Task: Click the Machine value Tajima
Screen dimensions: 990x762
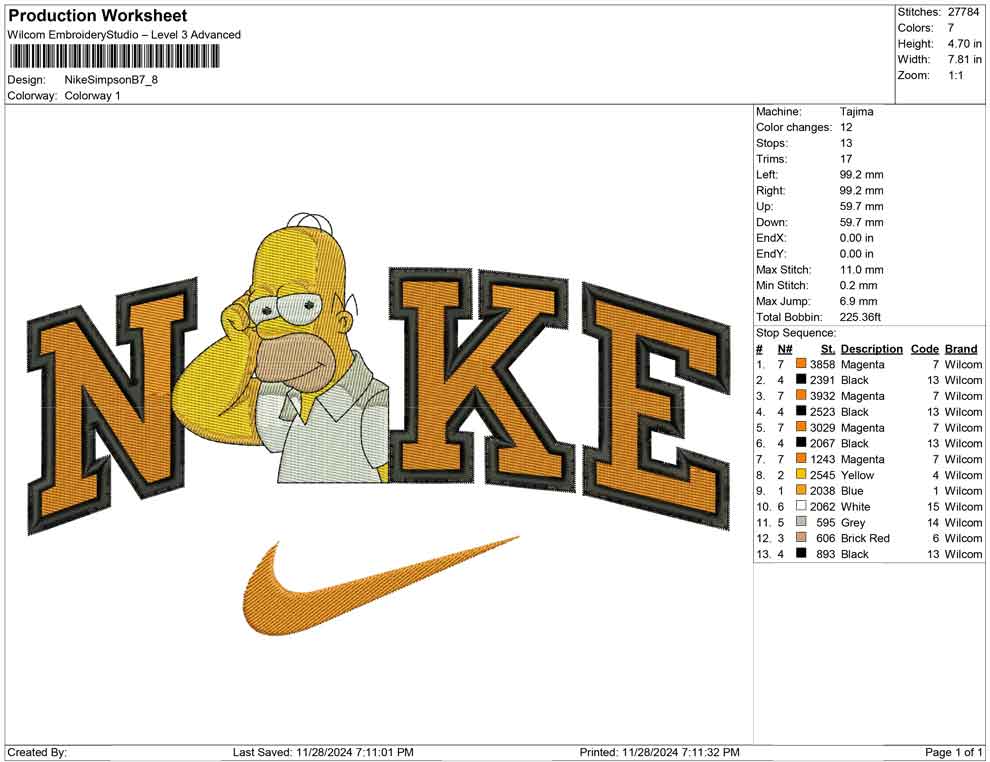Action: [857, 112]
